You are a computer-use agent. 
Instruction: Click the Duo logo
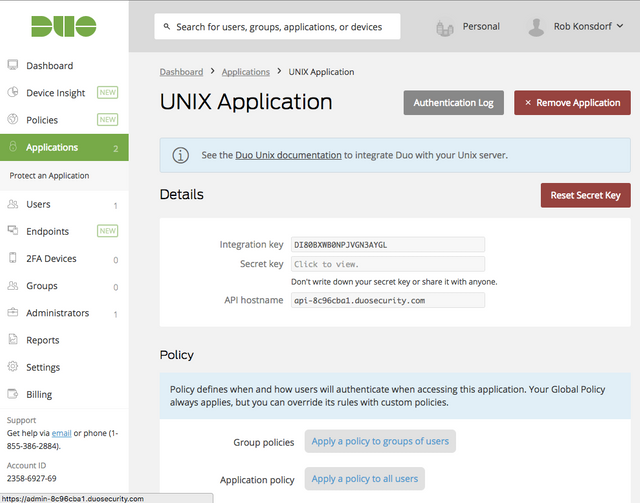pyautogui.click(x=64, y=27)
